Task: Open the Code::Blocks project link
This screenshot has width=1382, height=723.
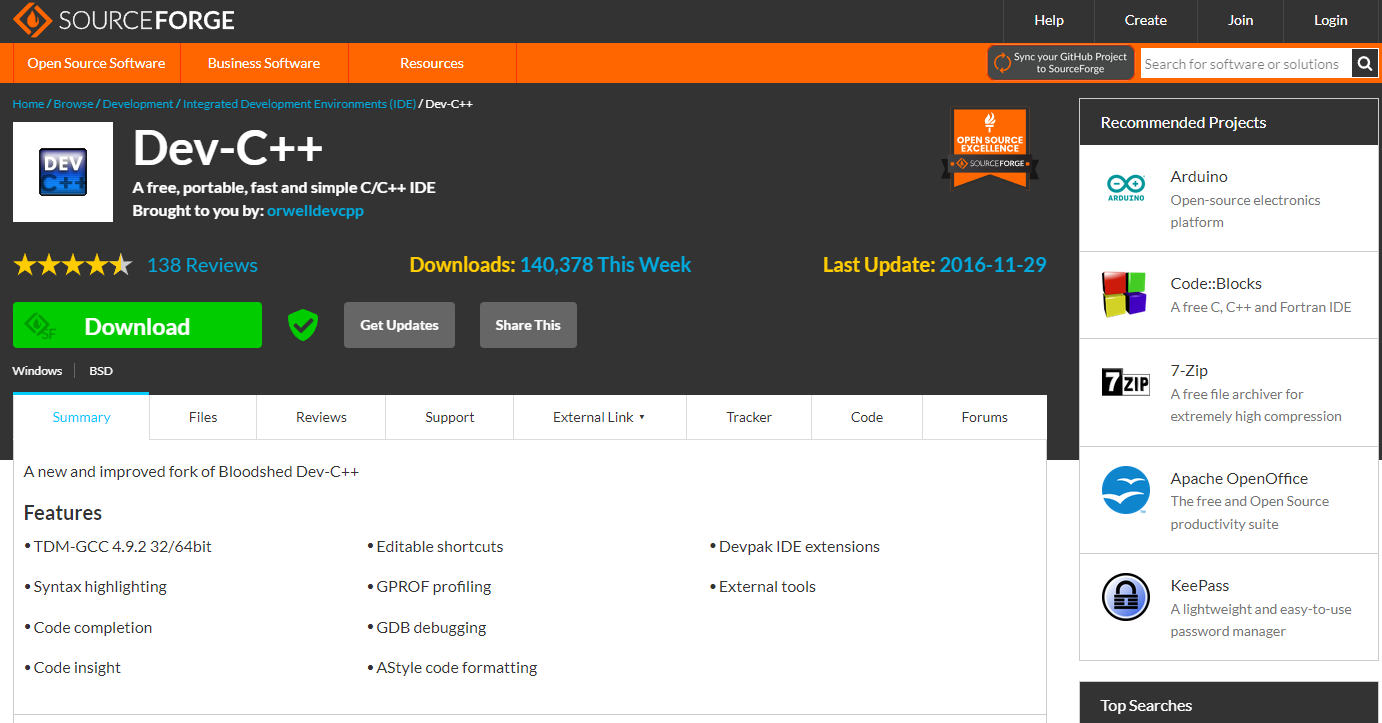Action: [1216, 283]
